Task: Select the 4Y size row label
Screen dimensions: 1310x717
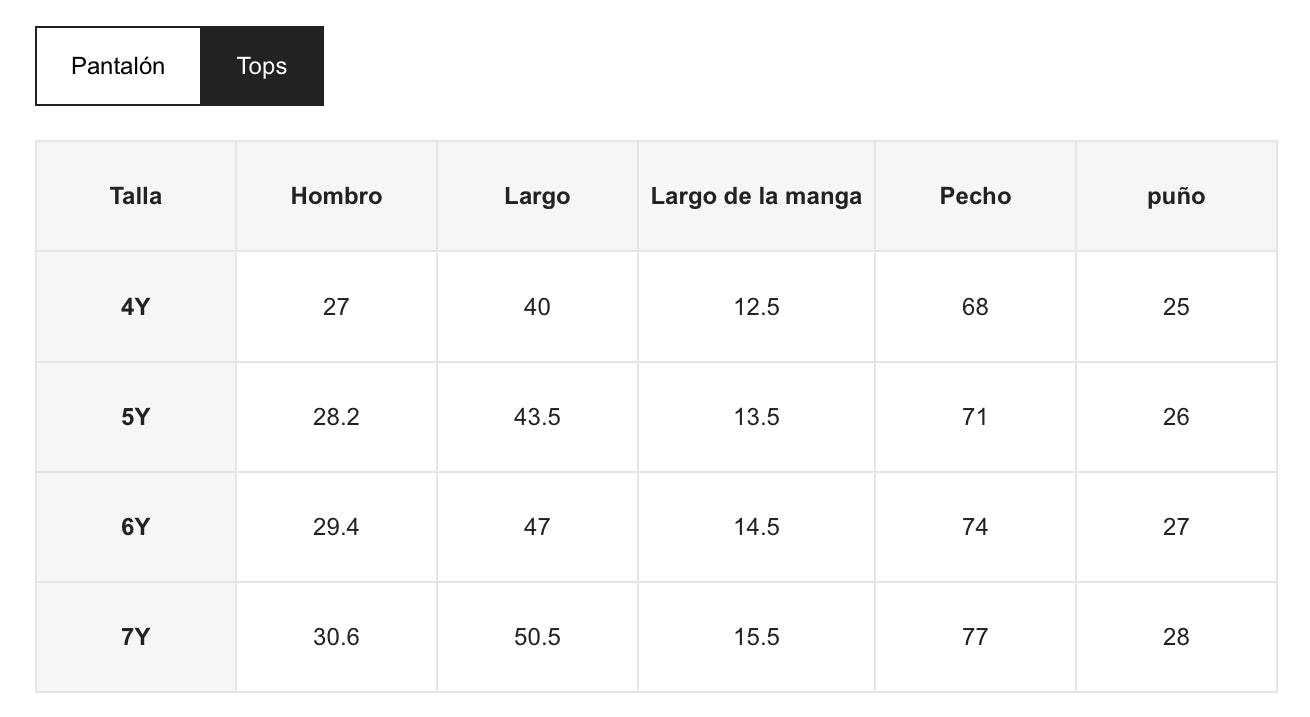Action: [136, 307]
